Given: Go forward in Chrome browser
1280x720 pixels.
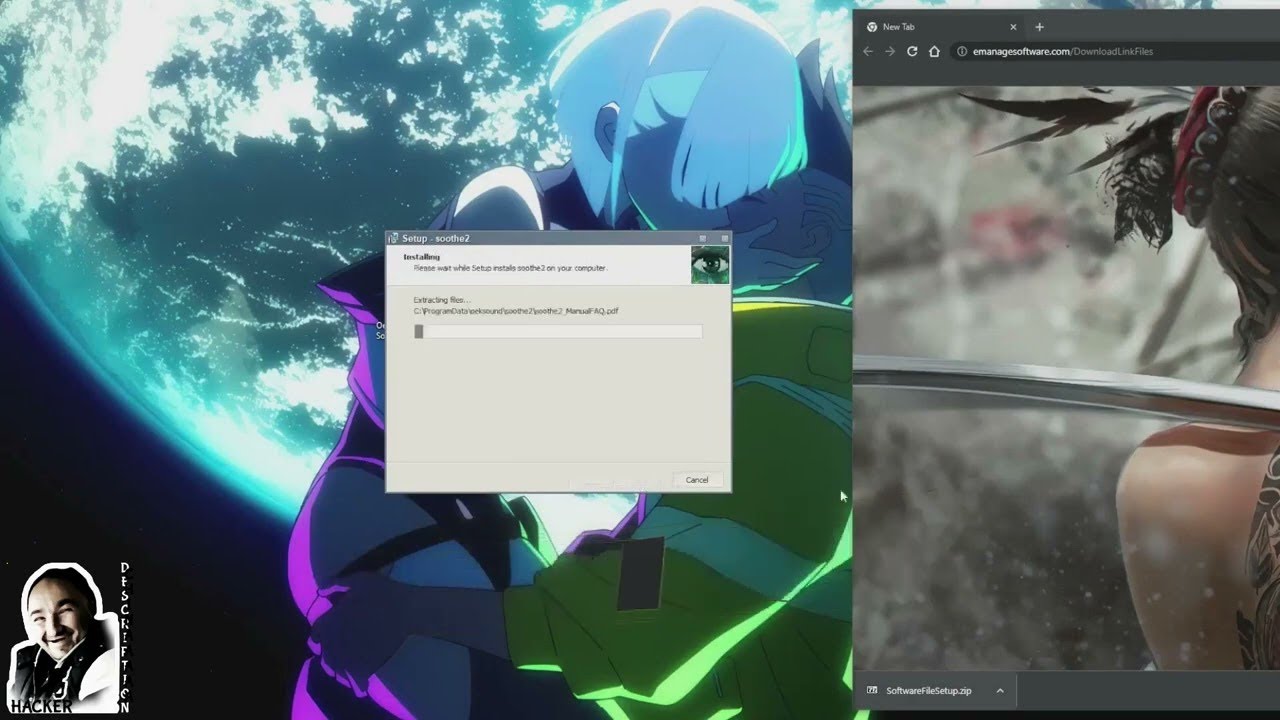Looking at the screenshot, I should 890,51.
